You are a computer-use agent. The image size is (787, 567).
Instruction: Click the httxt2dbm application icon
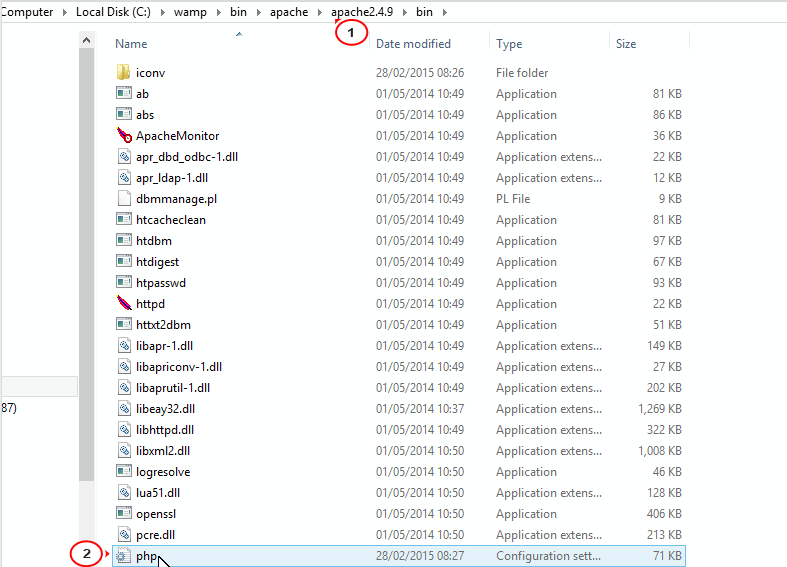click(123, 324)
